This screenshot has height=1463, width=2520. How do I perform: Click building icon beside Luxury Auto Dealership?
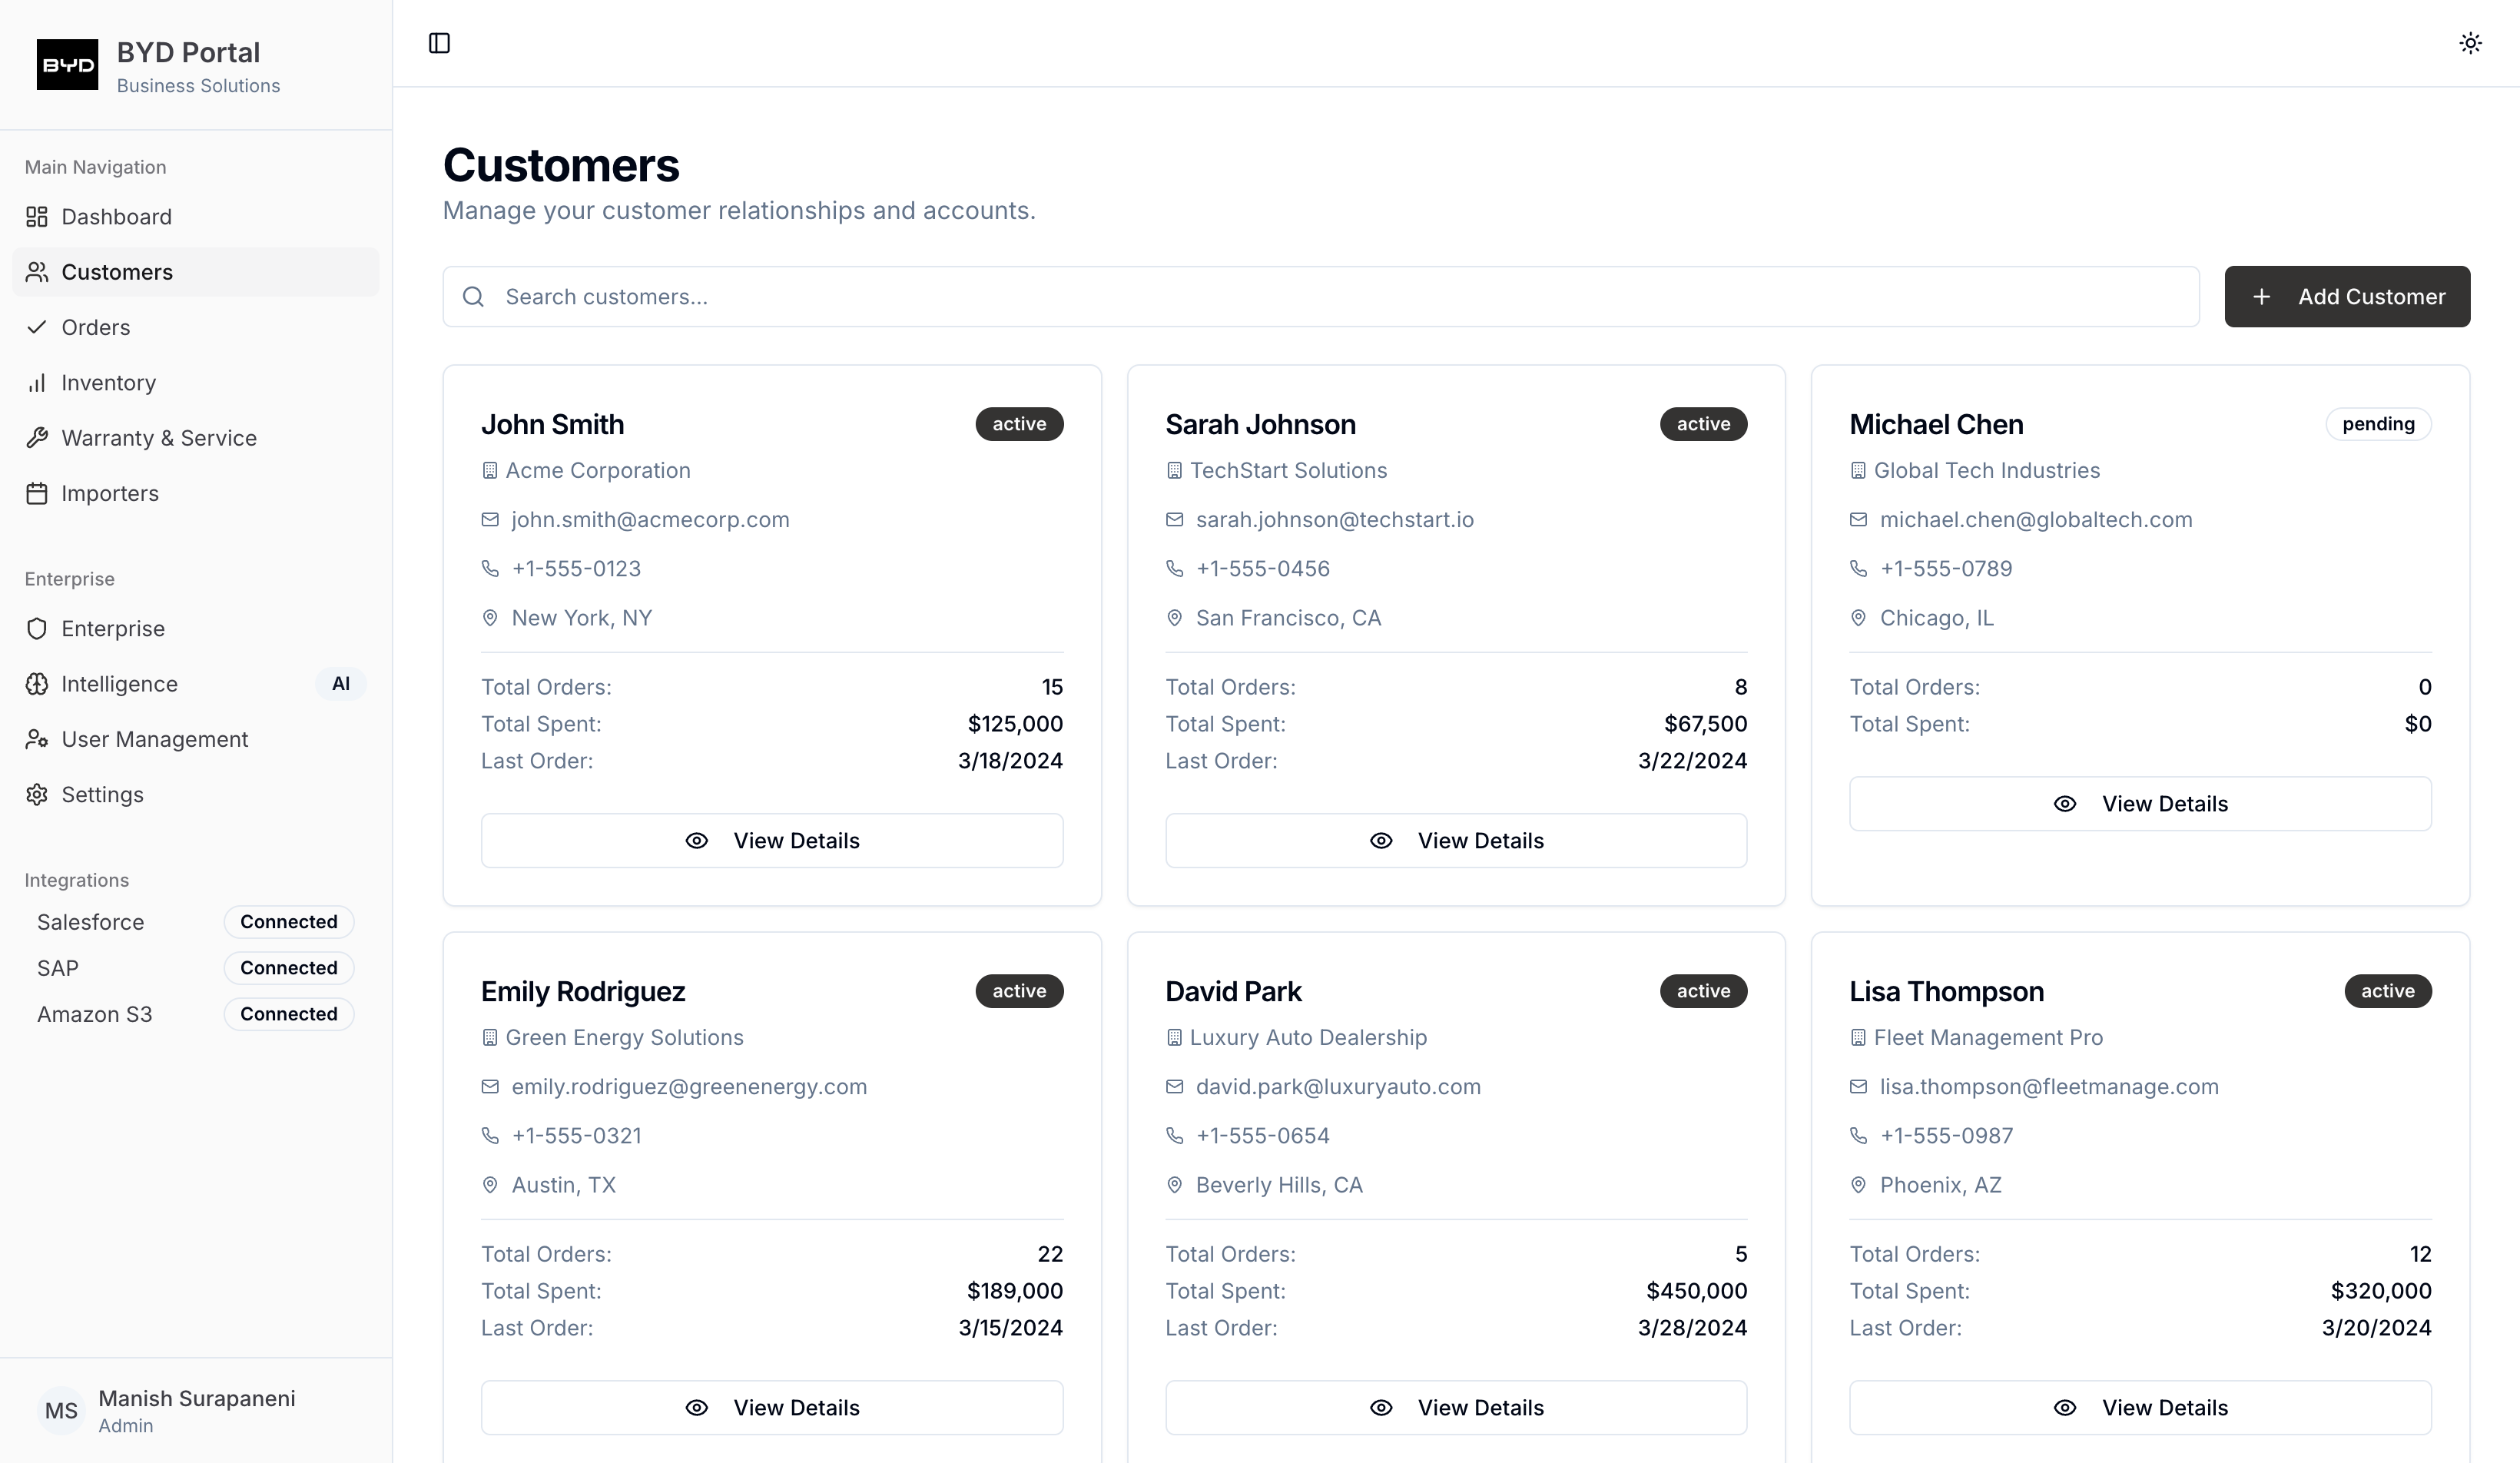coord(1174,1037)
